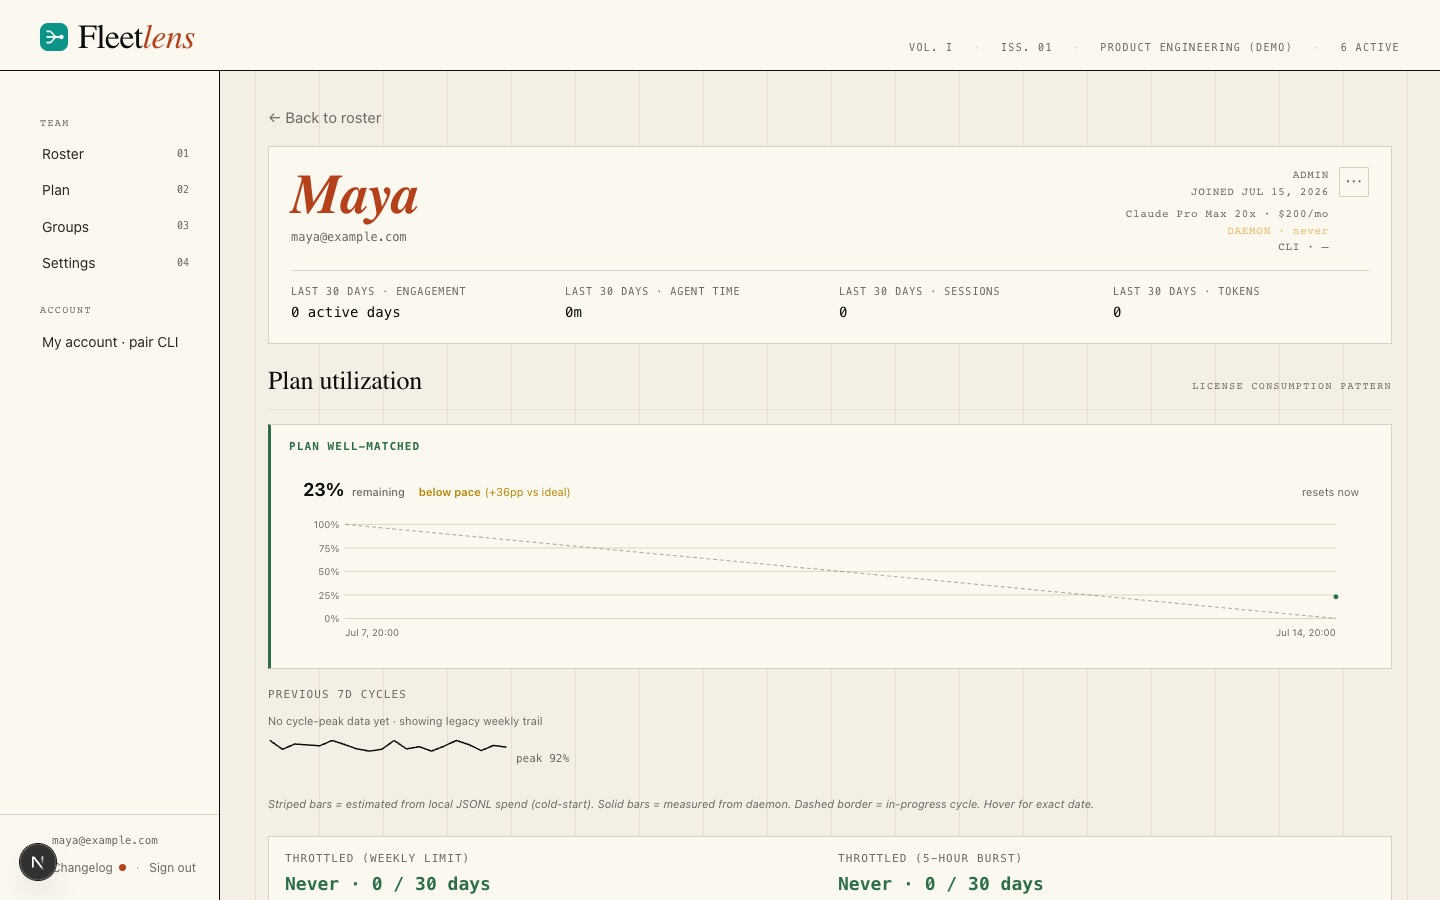Click the 'PLAN WELL-MATCHED' label

click(354, 446)
